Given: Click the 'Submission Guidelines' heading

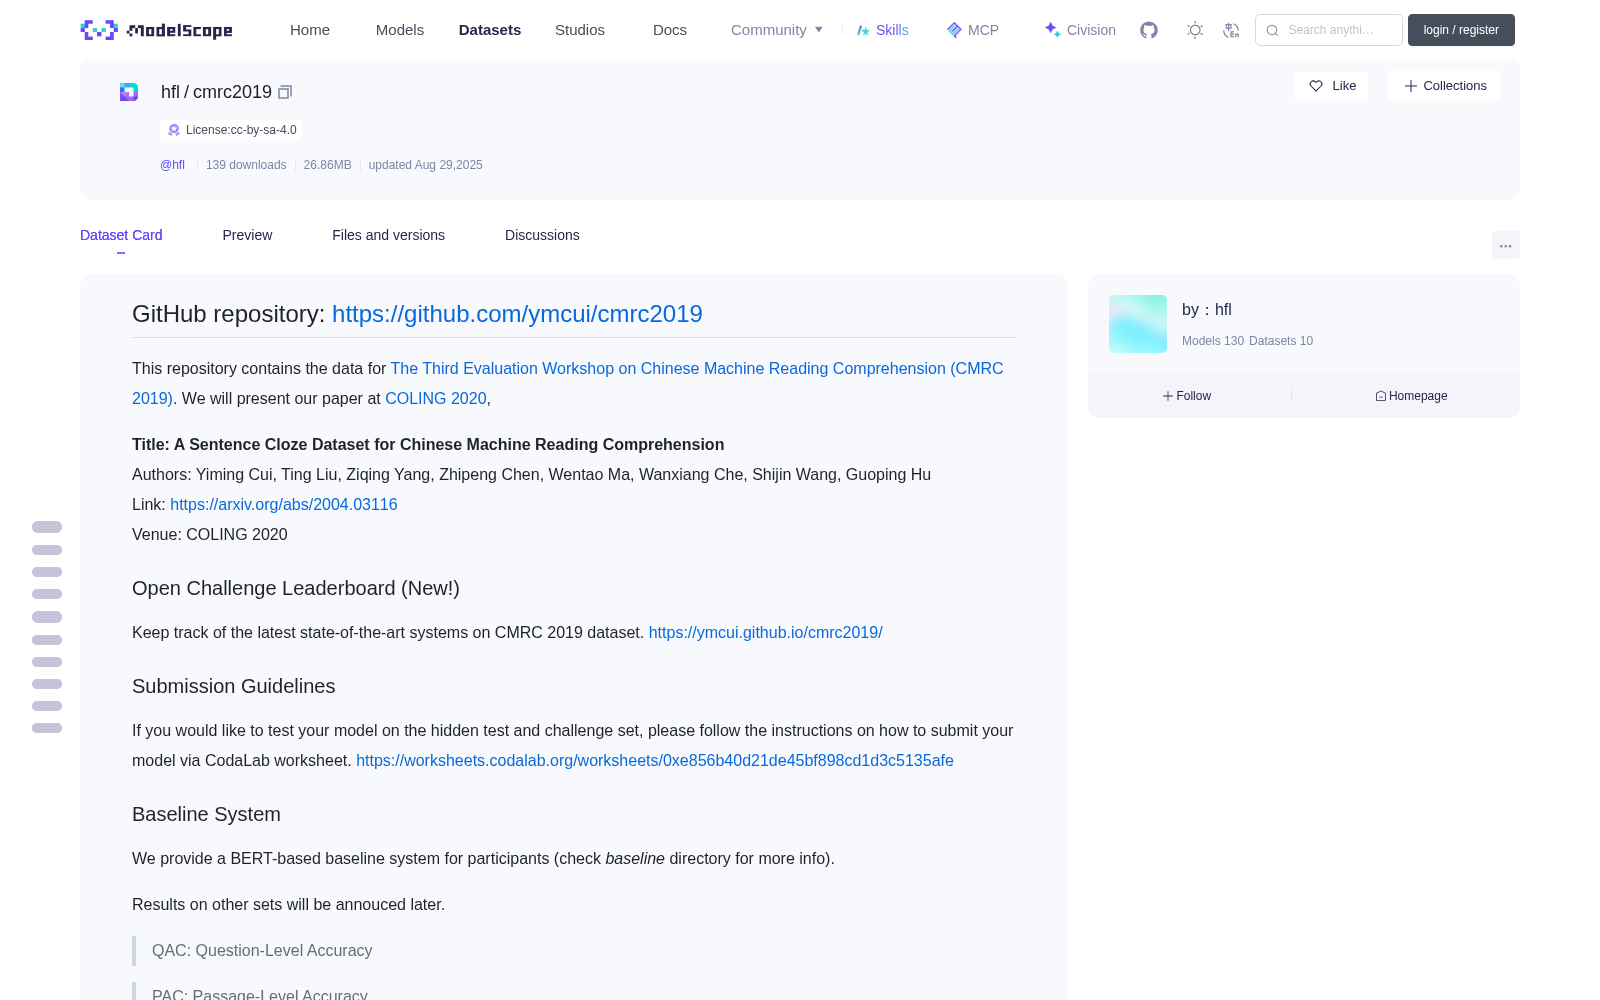Looking at the screenshot, I should point(234,686).
